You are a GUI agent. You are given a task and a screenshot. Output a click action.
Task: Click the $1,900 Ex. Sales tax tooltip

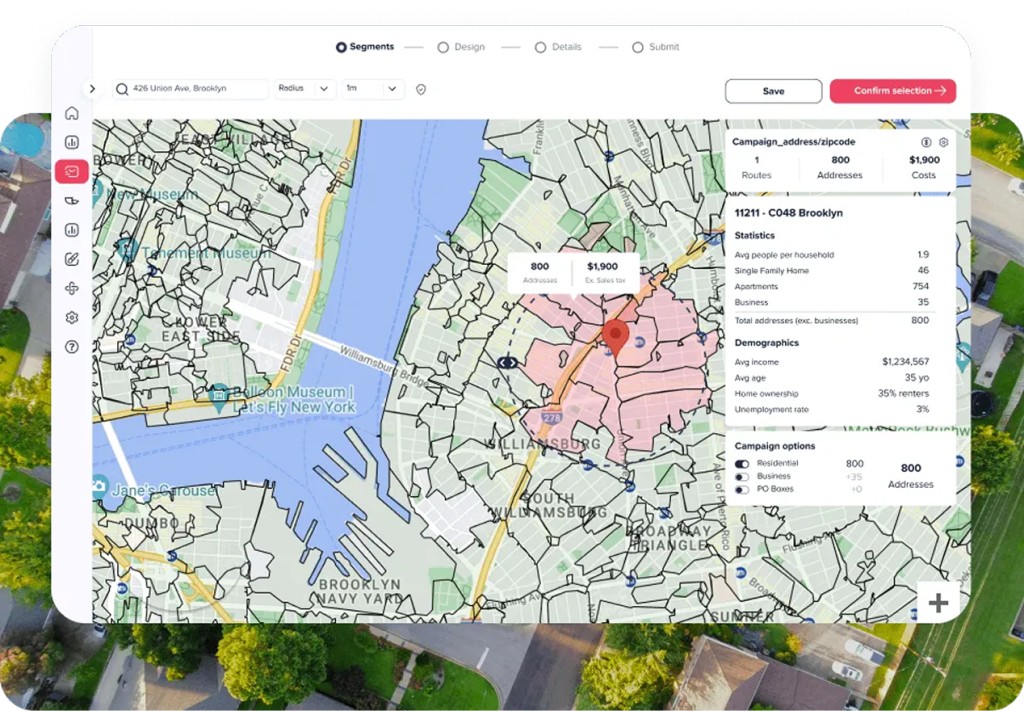605,272
